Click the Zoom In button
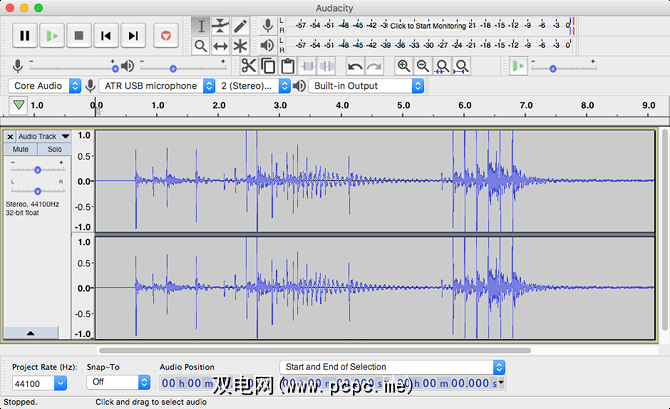Image resolution: width=670 pixels, height=409 pixels. [x=403, y=66]
